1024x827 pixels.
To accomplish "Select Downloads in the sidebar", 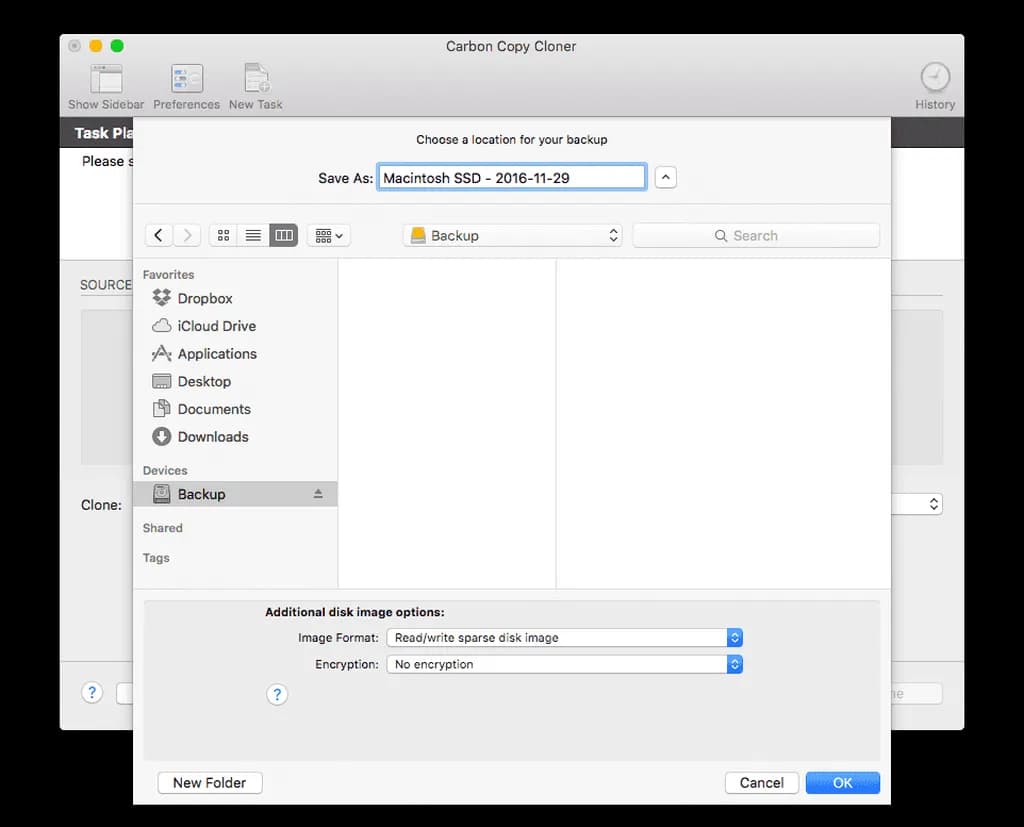I will [212, 436].
